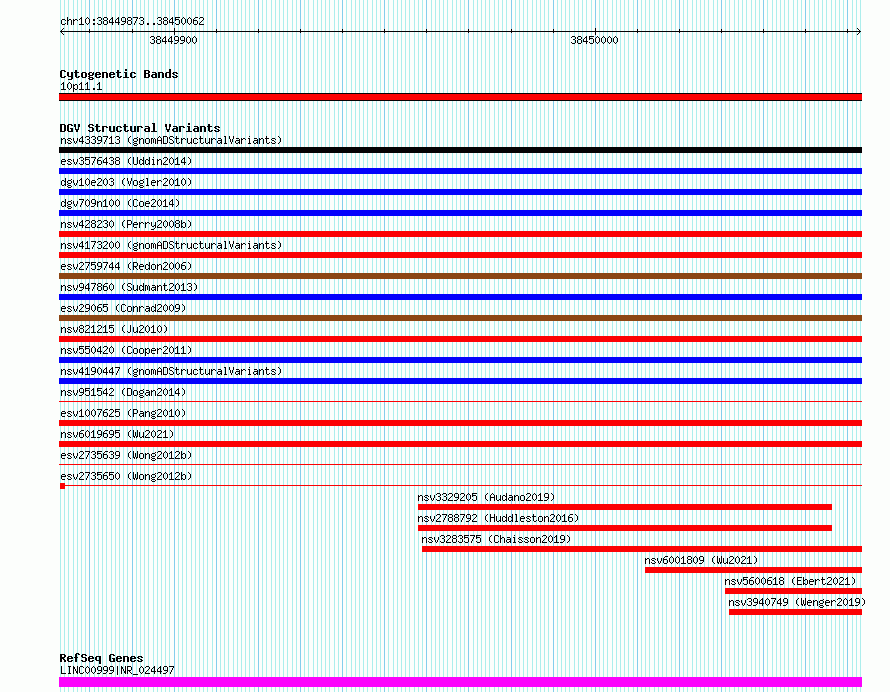Click the brown bar under esv2759744

pyautogui.click(x=460, y=276)
